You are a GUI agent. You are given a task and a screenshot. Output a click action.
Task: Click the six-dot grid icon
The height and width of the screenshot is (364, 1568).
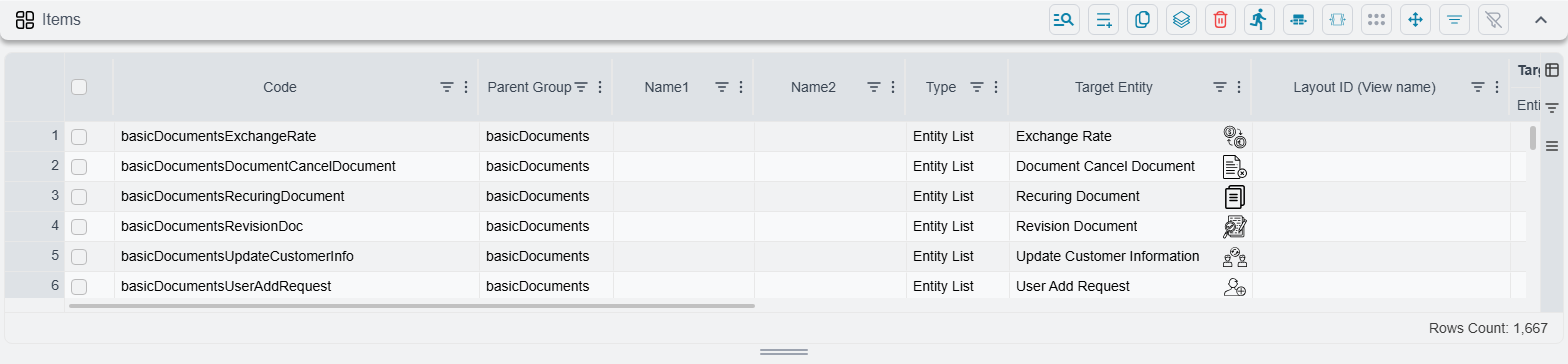tap(1376, 19)
